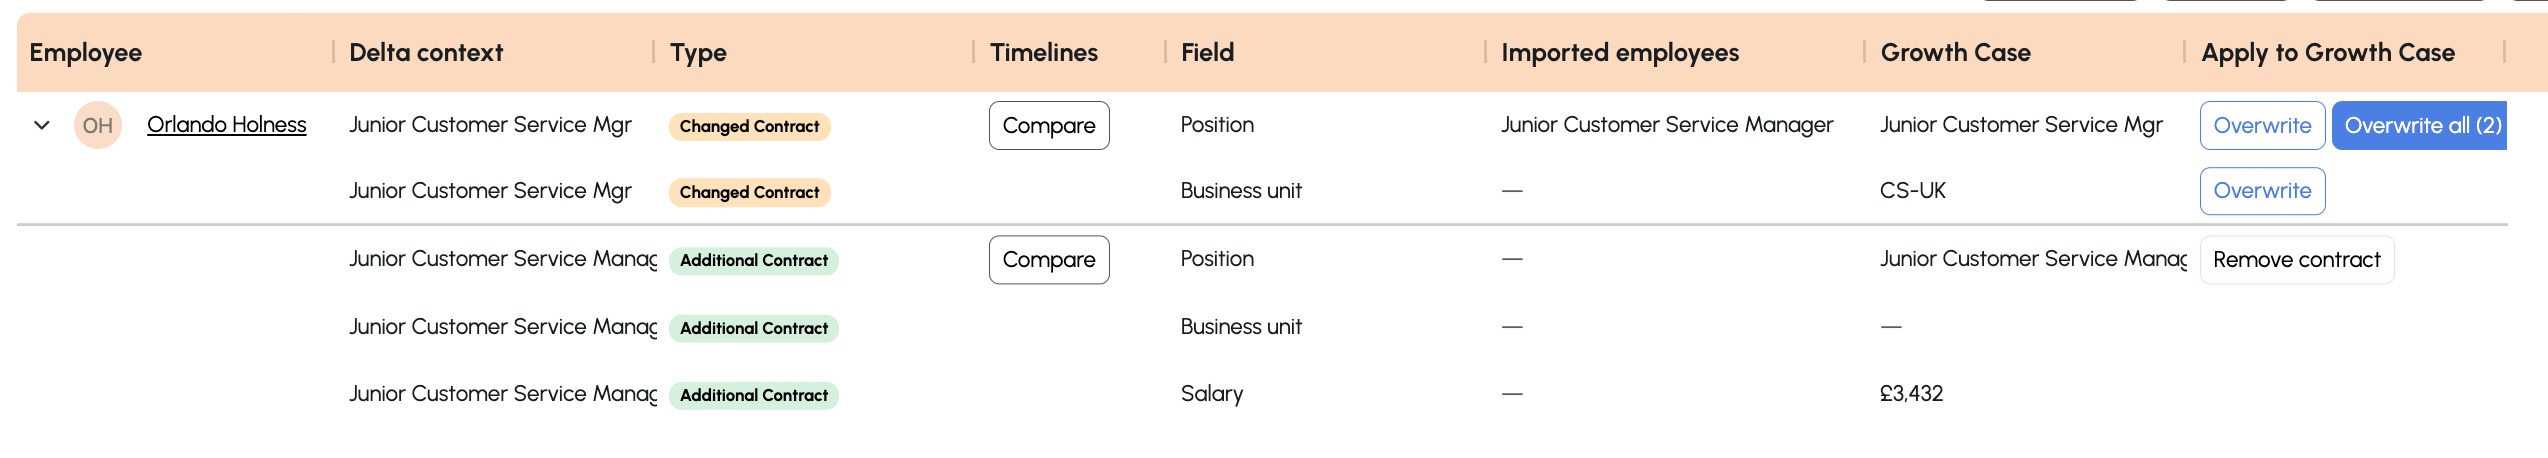Open the Orlando Holness employee link
Image resolution: width=2548 pixels, height=458 pixels.
227,125
